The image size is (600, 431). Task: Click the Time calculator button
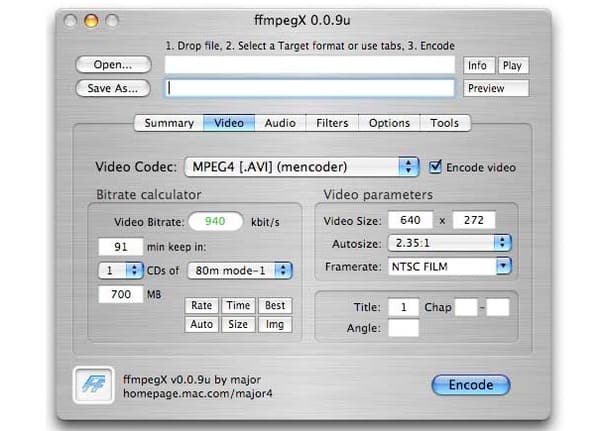pos(238,305)
